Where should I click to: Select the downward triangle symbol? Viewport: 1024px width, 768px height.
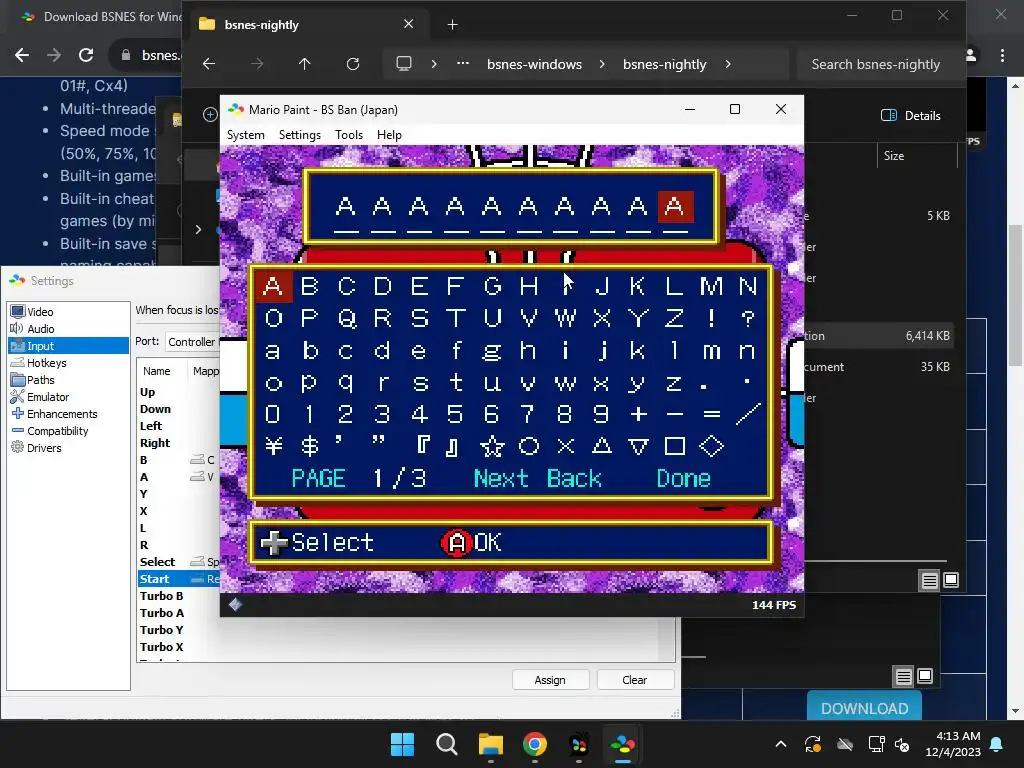coord(638,447)
